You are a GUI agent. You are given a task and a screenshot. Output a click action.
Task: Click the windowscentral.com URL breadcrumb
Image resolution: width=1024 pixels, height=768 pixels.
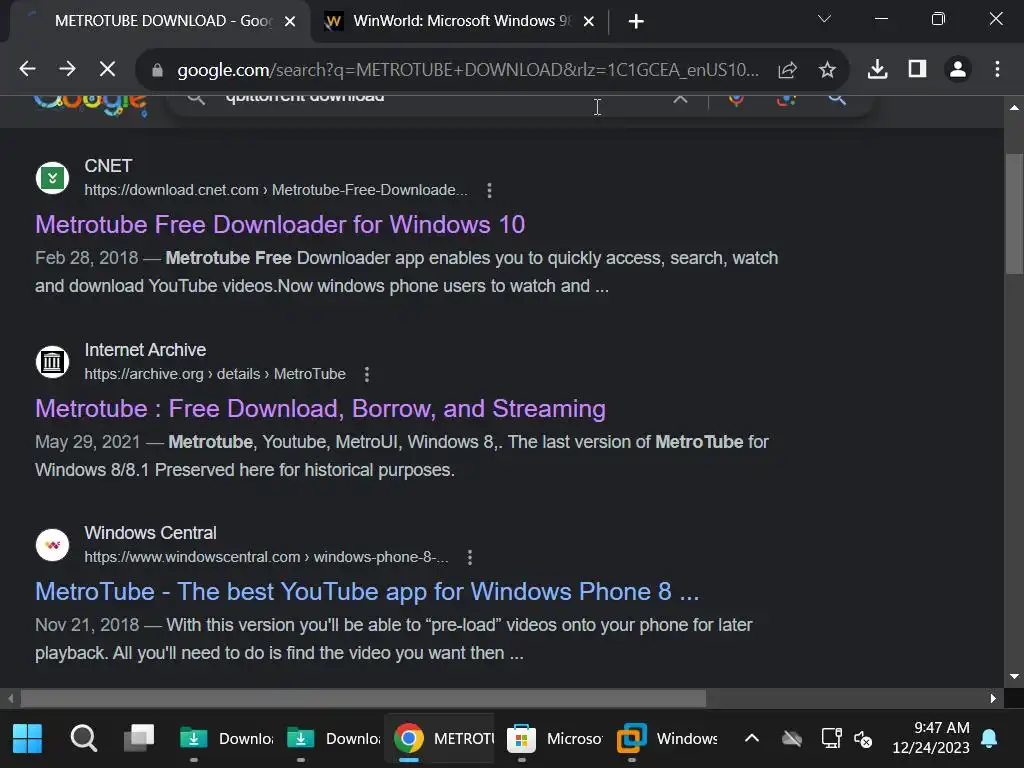click(x=266, y=557)
